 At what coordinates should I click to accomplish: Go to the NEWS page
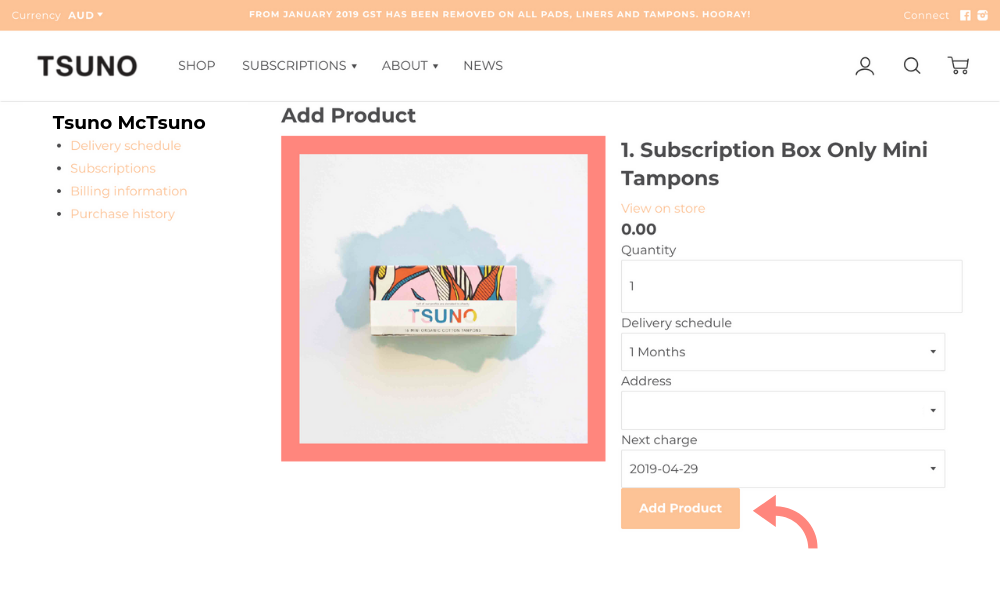(x=482, y=66)
